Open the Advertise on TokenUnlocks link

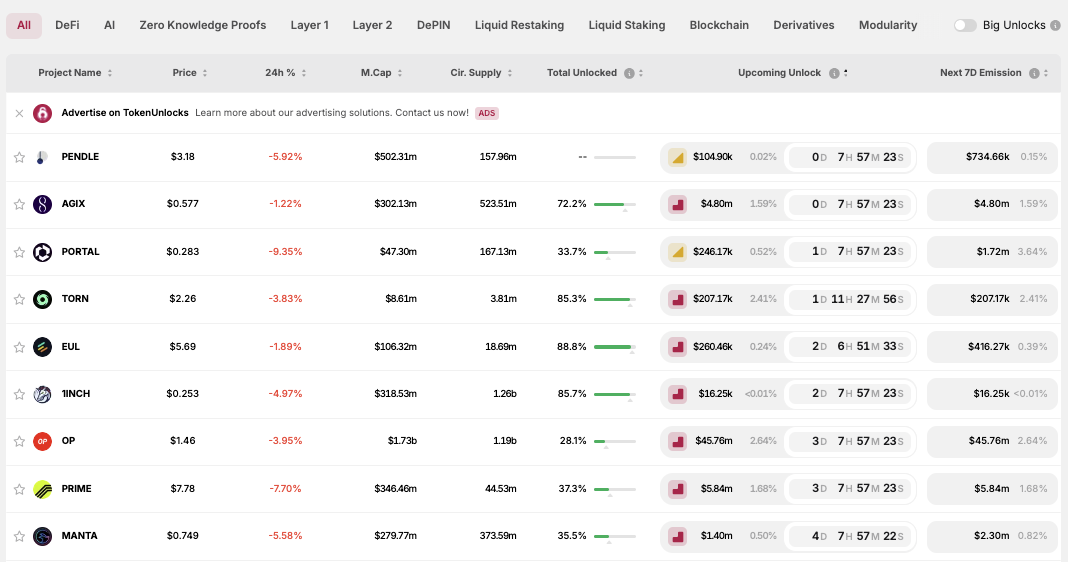tap(125, 113)
